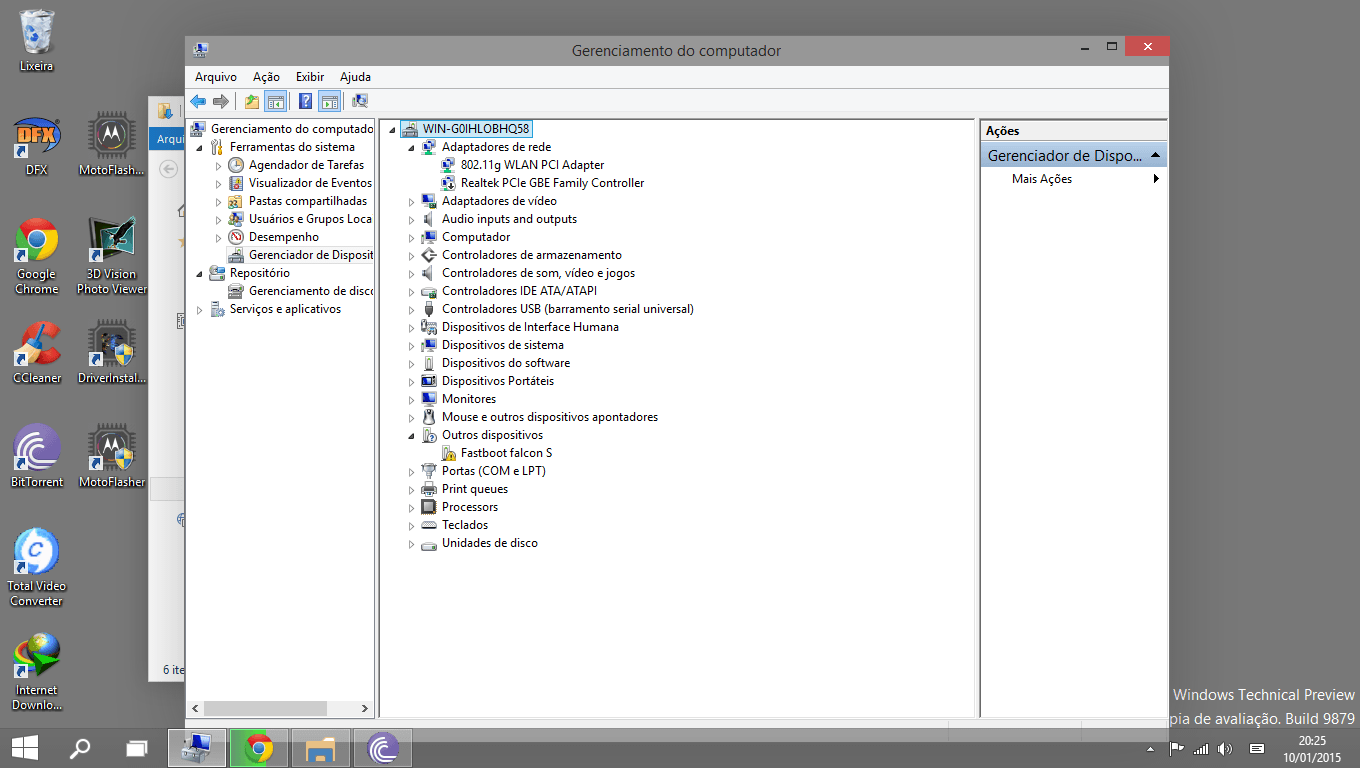The height and width of the screenshot is (768, 1360).
Task: Collapse the Ferramentas do sistema node
Action: (x=200, y=147)
